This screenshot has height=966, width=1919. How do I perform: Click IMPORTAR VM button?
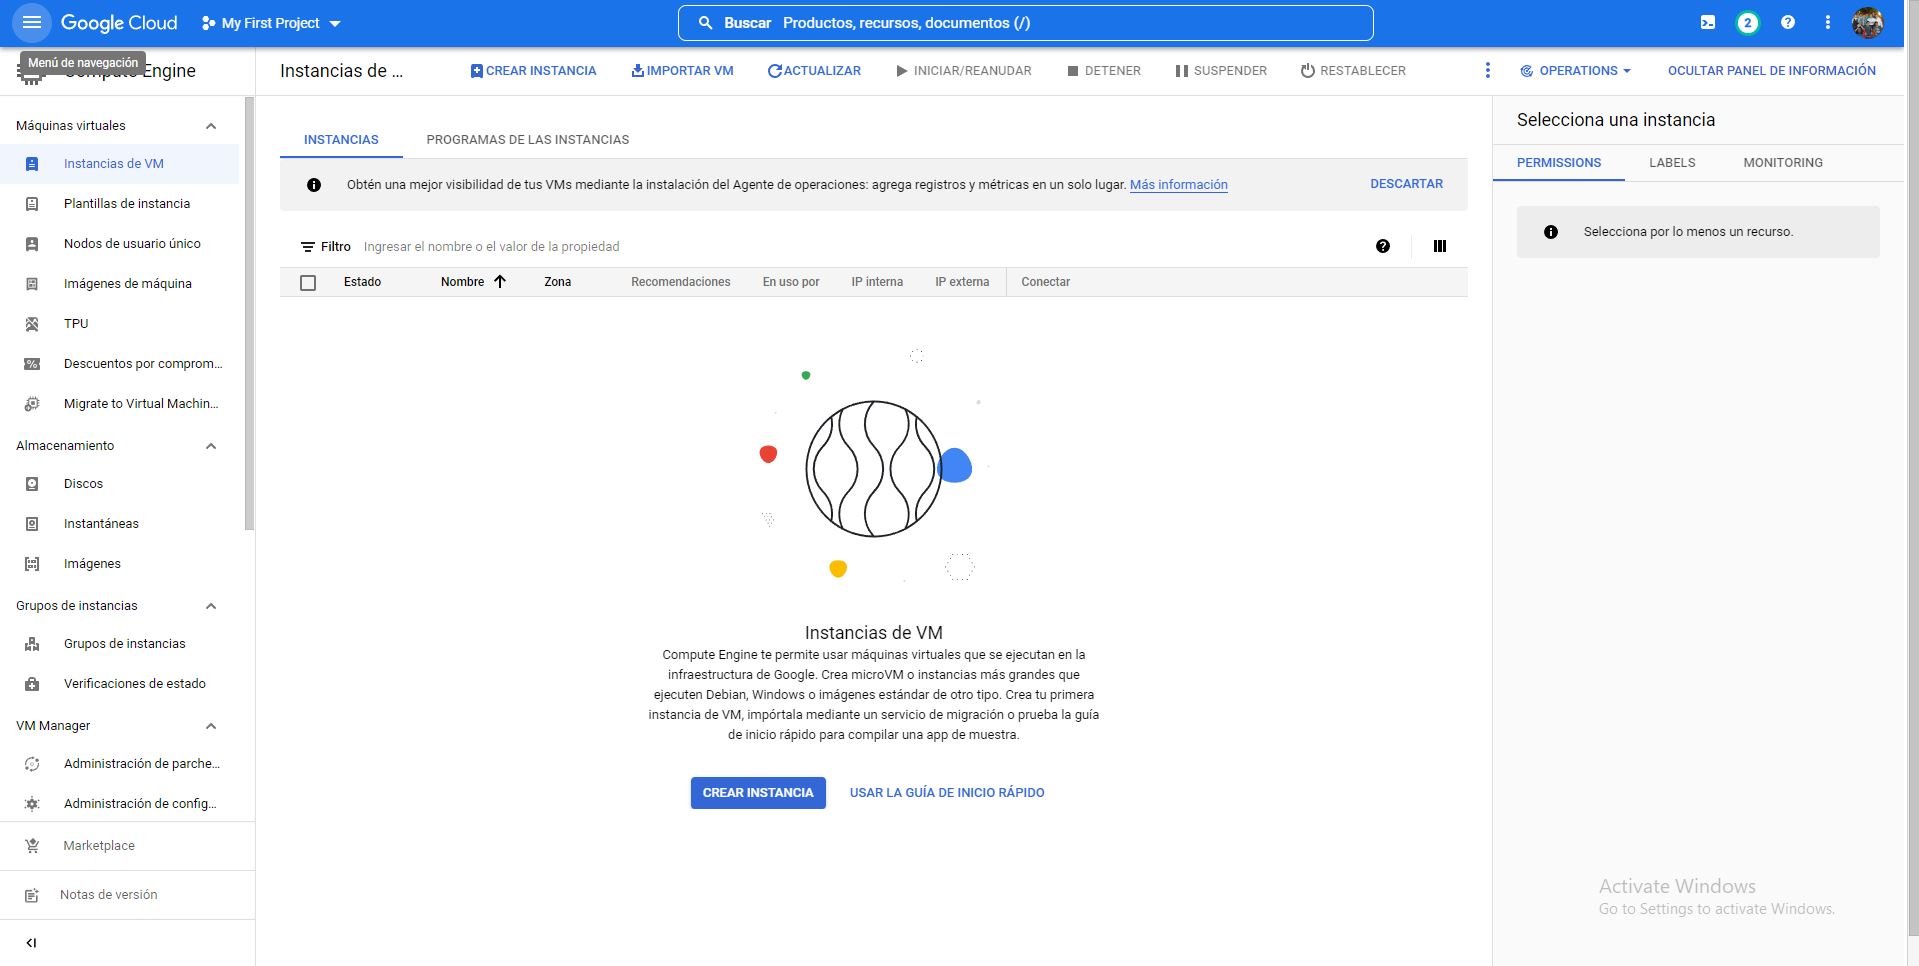tap(682, 71)
